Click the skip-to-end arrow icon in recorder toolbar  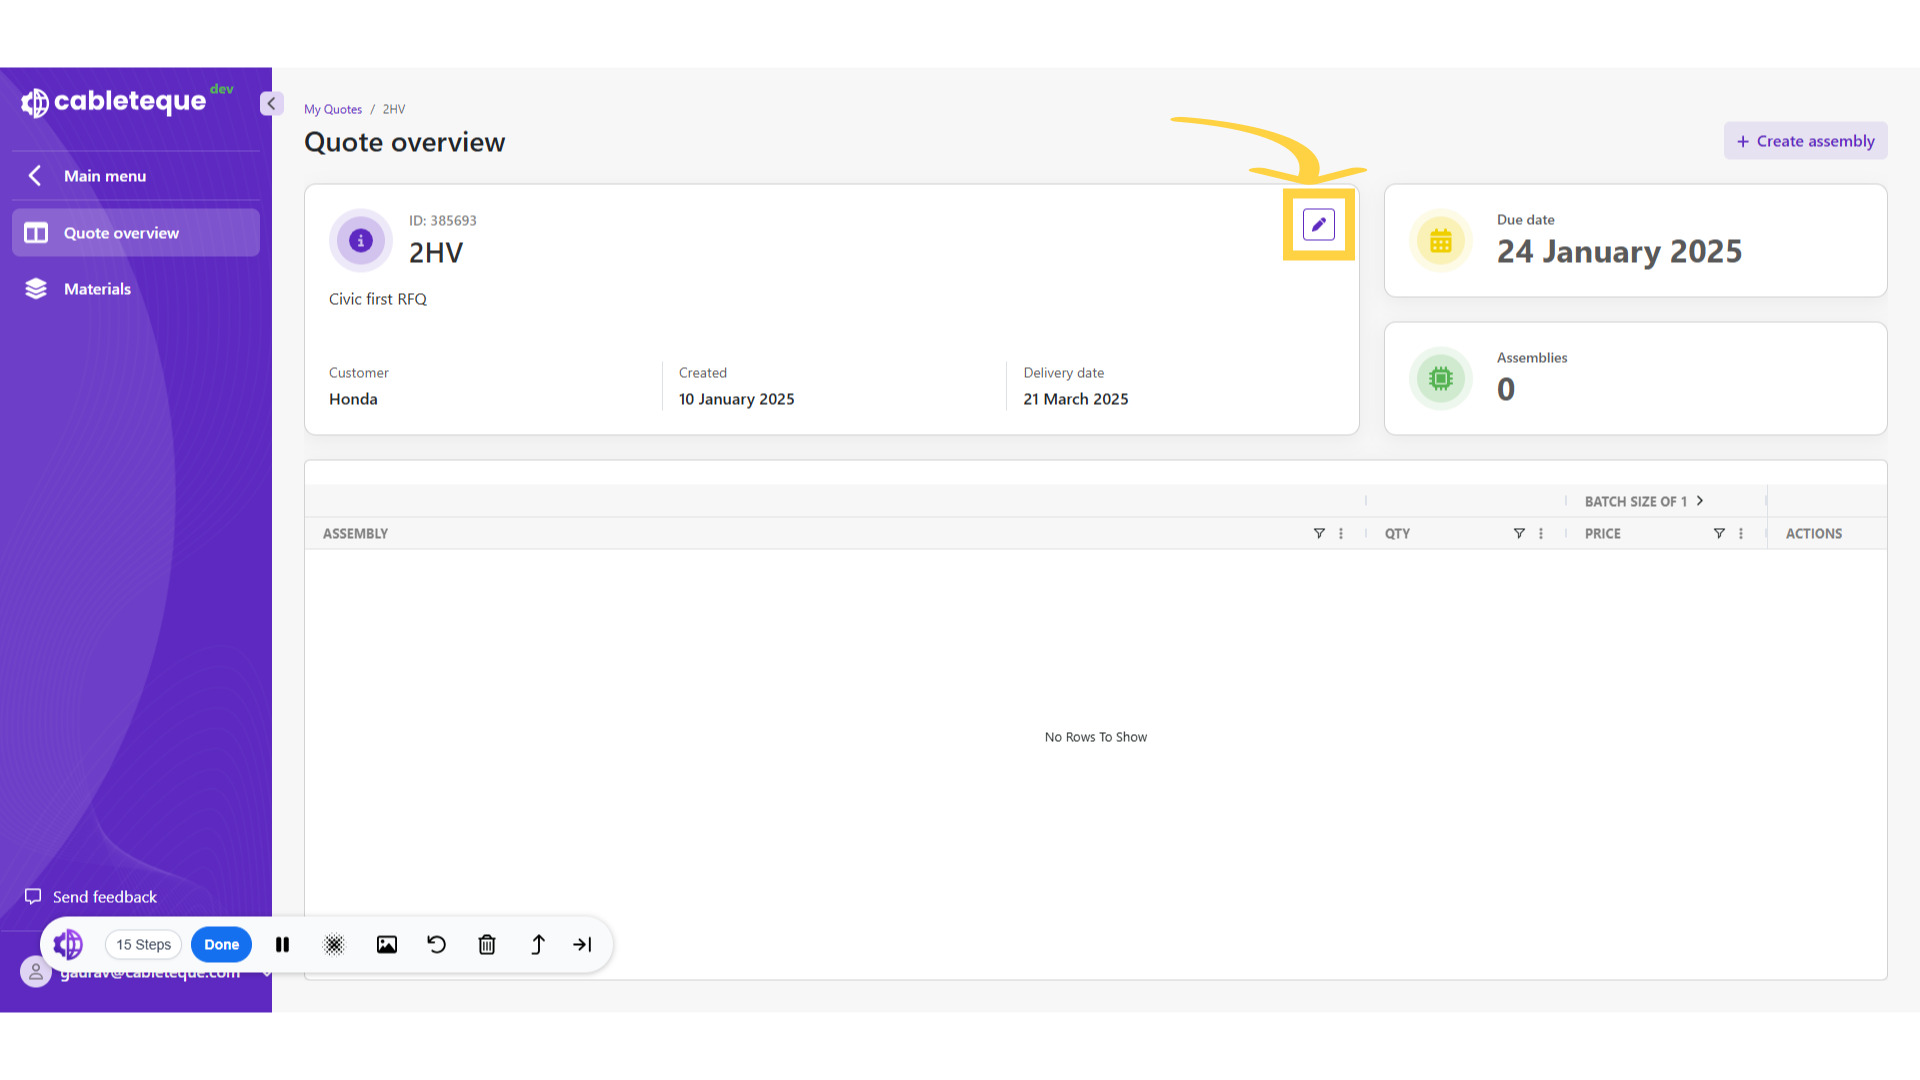pyautogui.click(x=582, y=945)
